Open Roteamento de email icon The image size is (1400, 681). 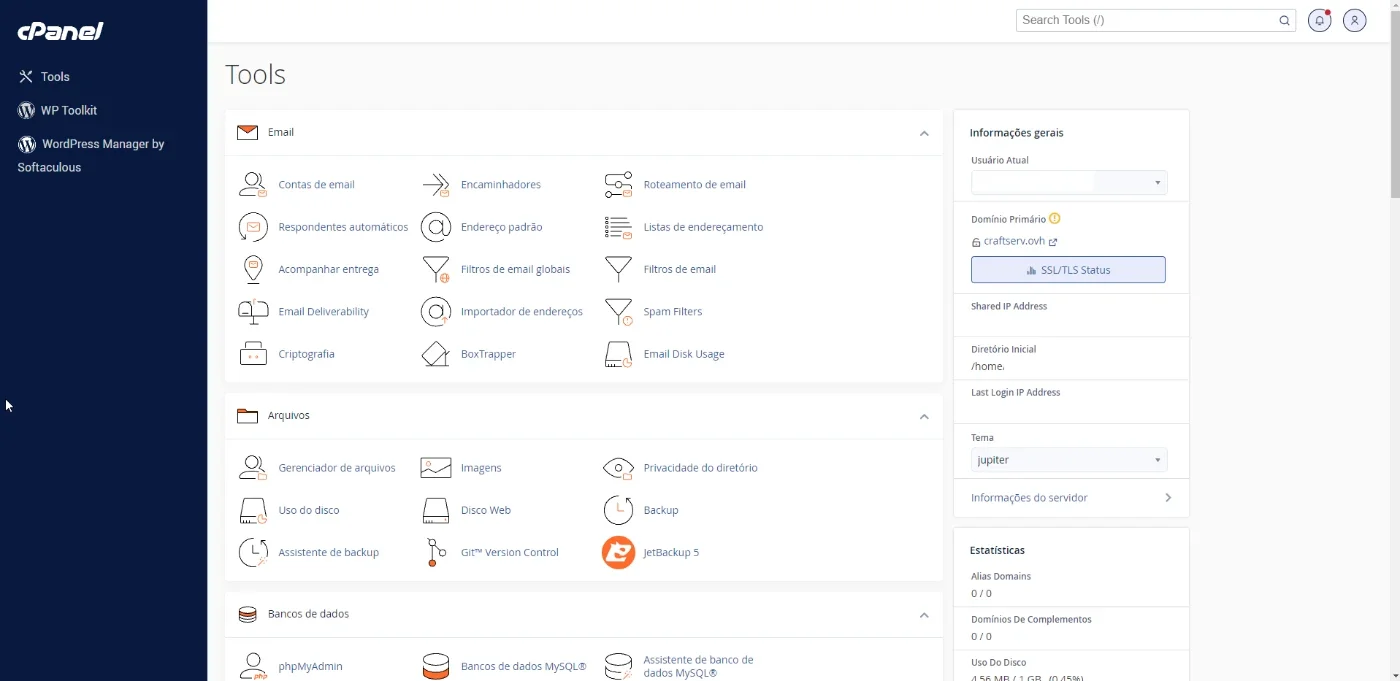[x=619, y=185]
